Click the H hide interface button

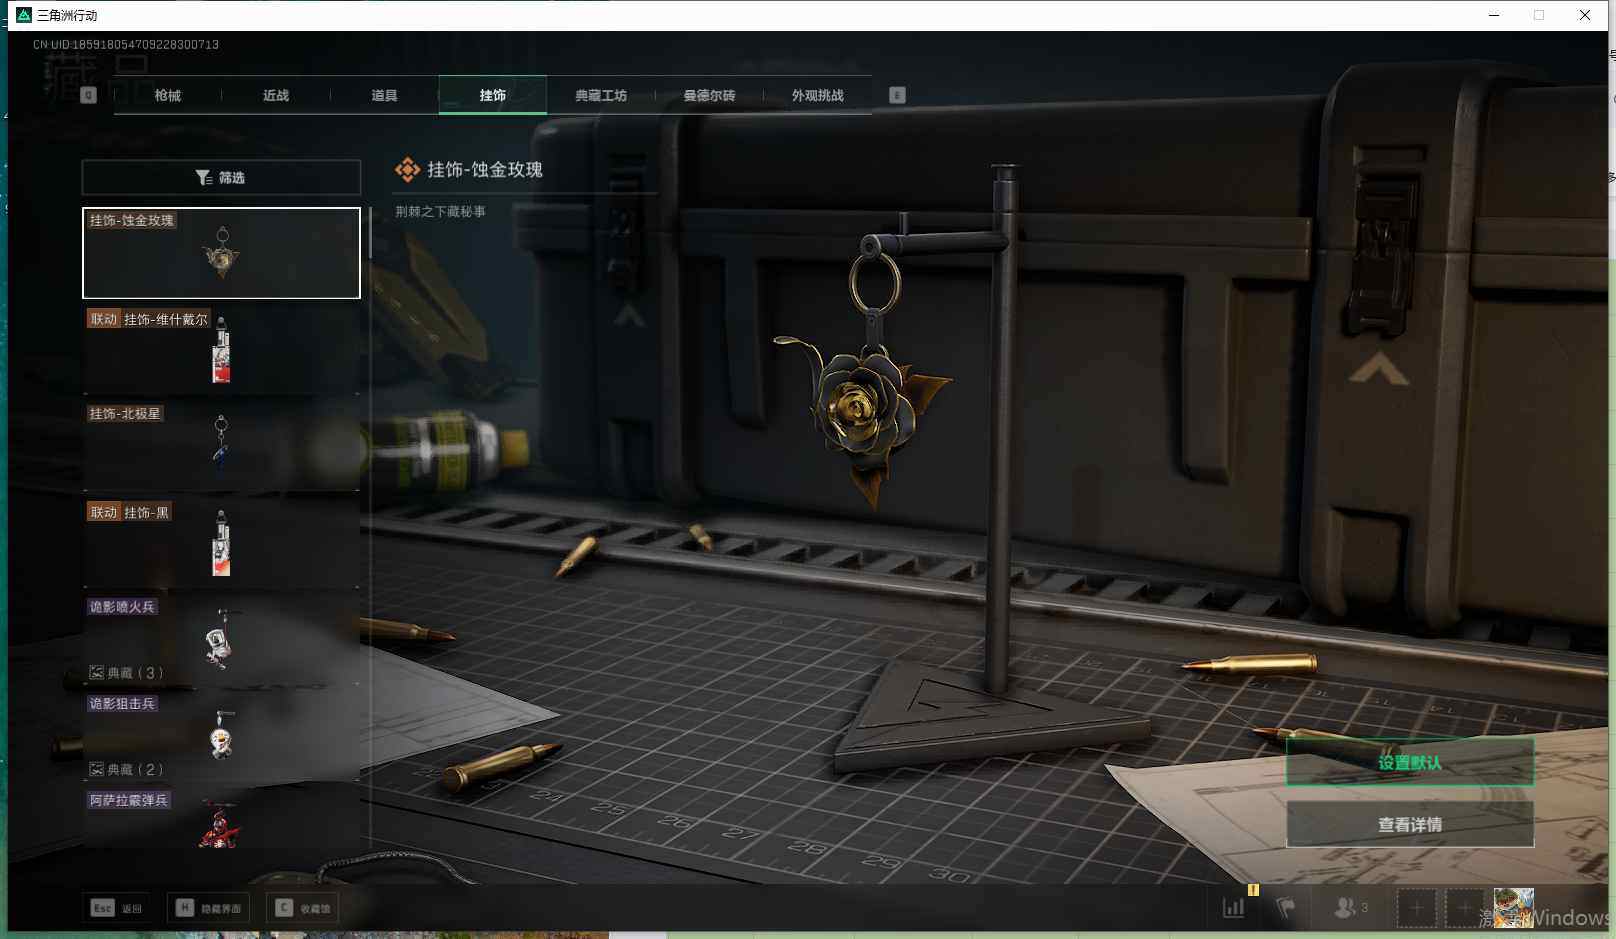209,908
